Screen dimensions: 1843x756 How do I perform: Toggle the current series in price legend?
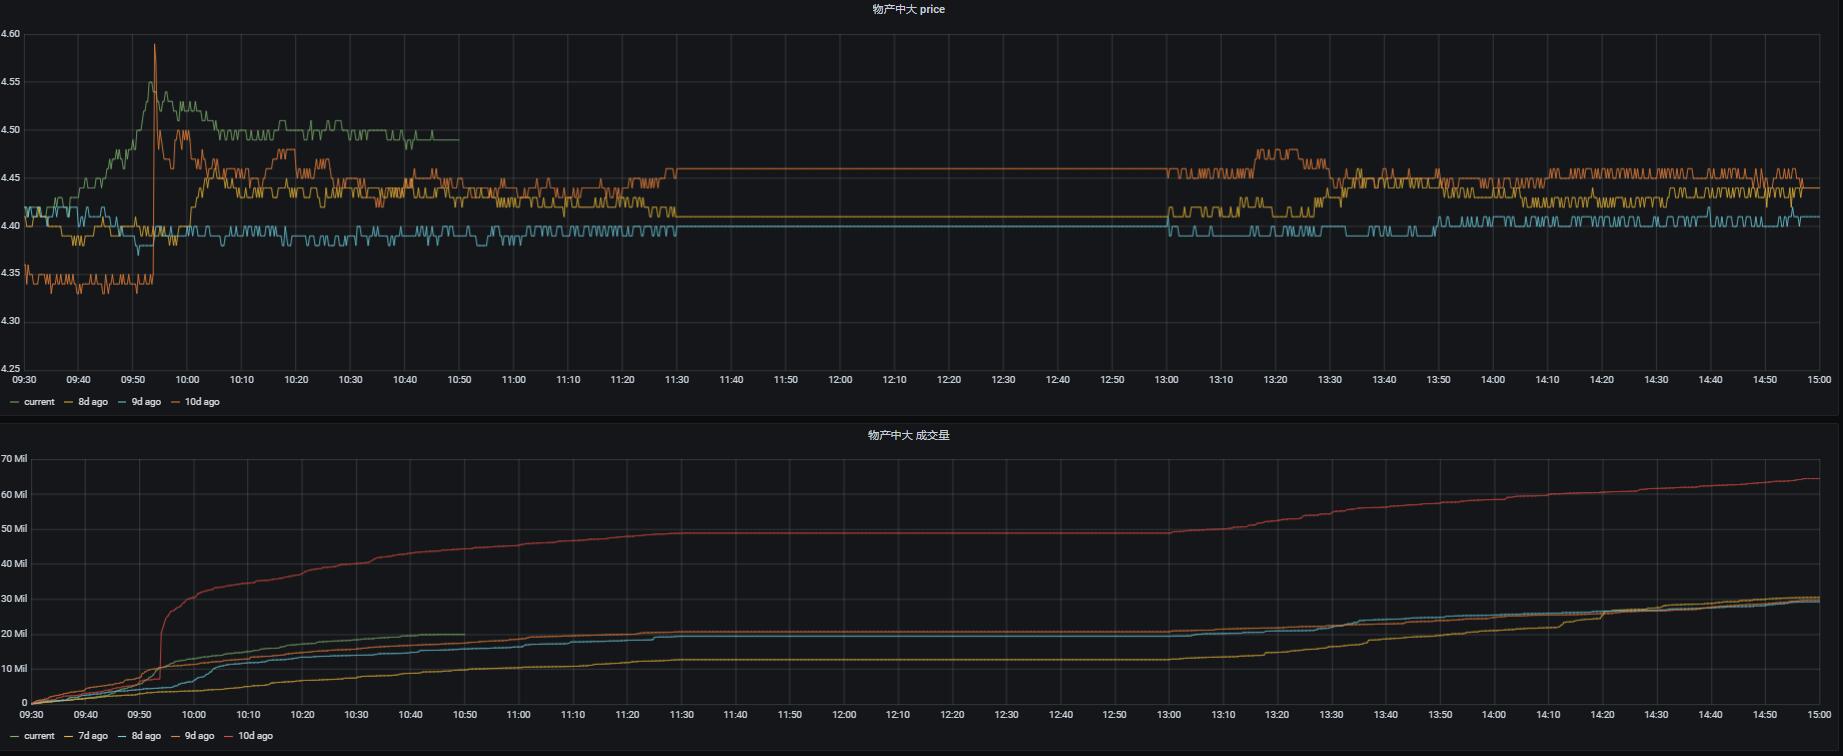tap(39, 402)
